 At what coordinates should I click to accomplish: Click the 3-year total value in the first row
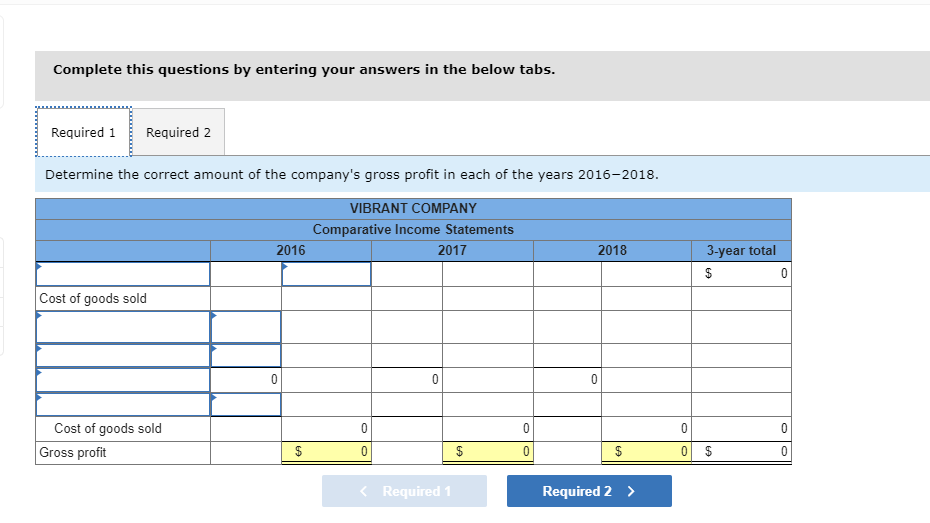(741, 273)
